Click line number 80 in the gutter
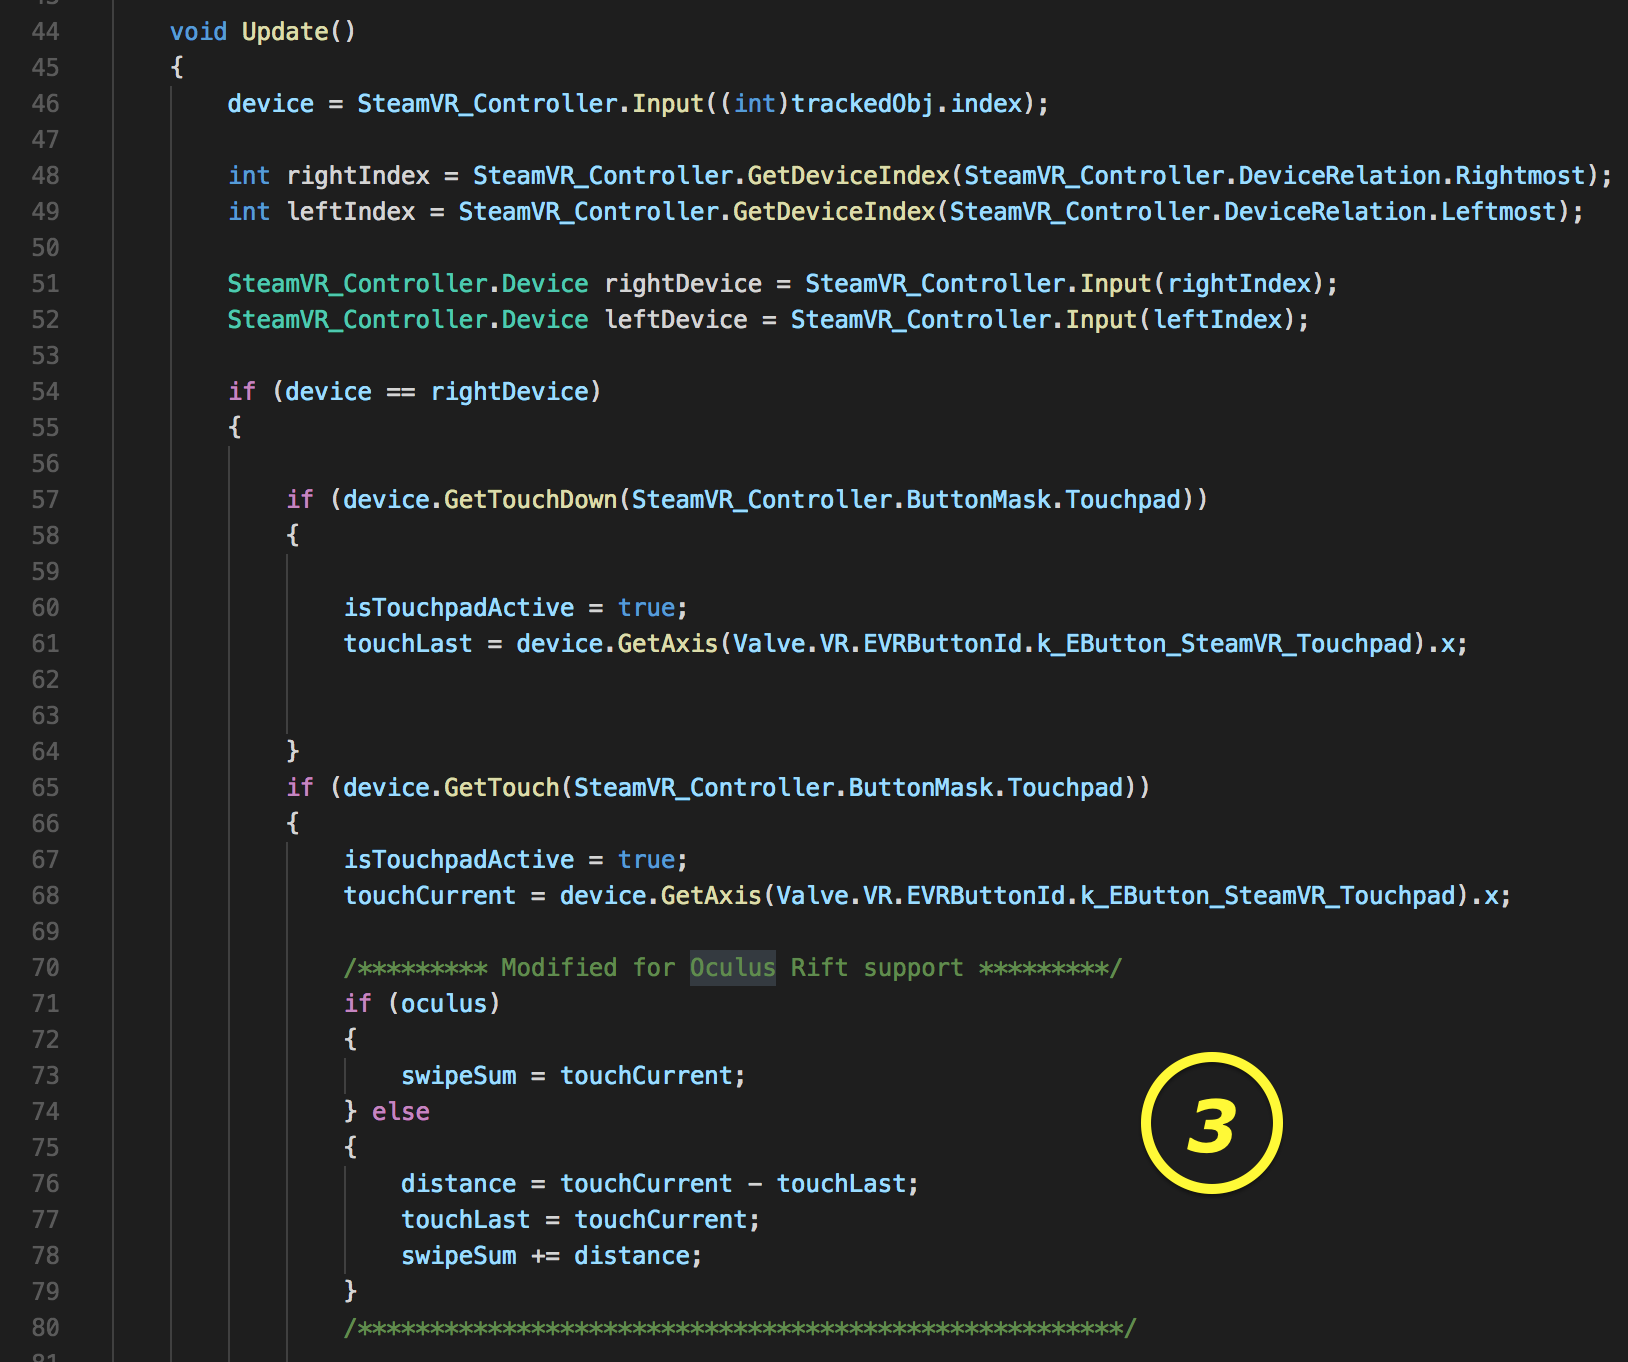 [45, 1328]
